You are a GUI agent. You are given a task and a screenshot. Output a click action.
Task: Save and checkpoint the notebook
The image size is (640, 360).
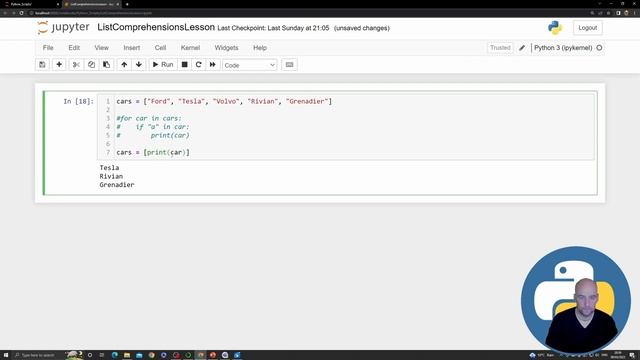pyautogui.click(x=42, y=64)
